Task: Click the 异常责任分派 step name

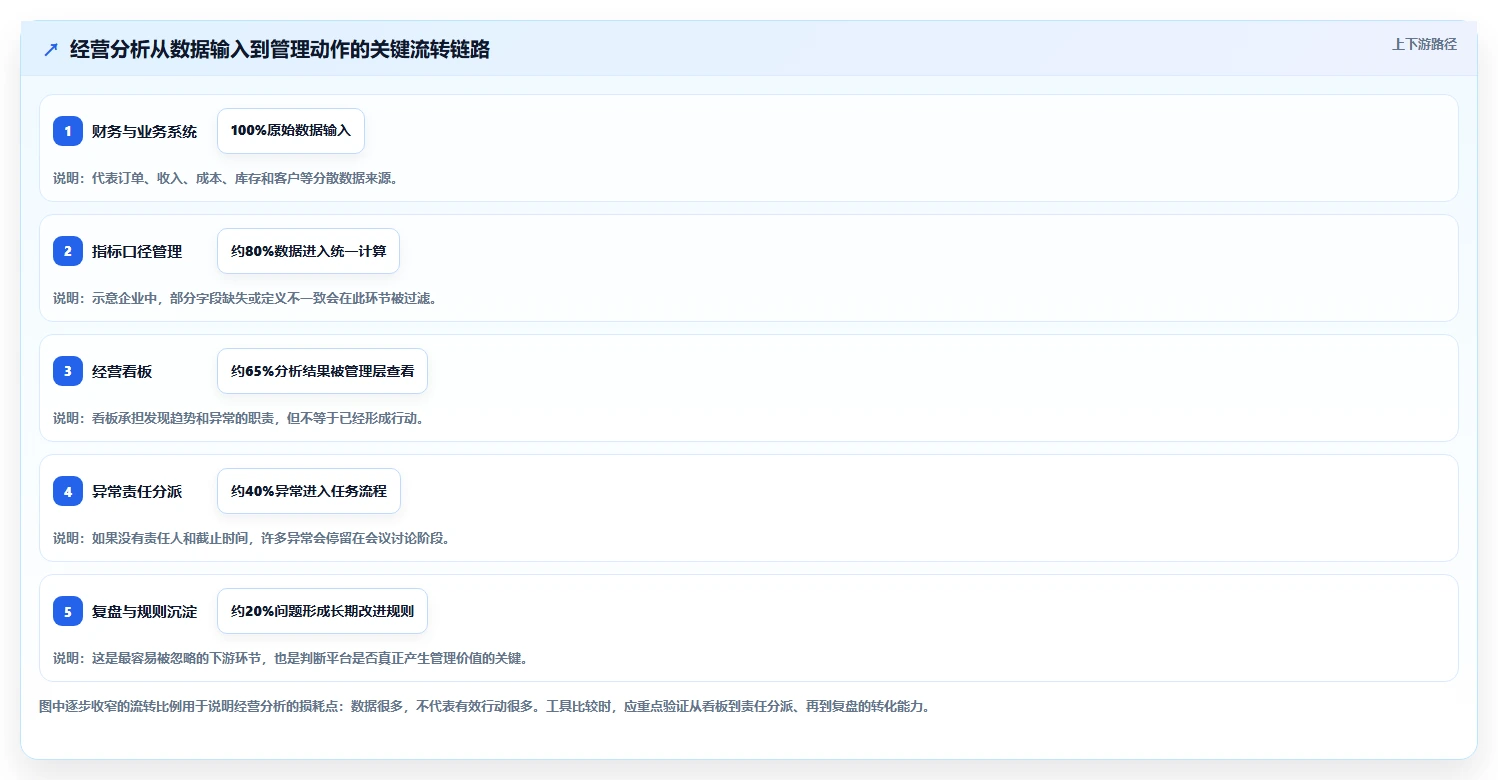Action: pos(137,492)
